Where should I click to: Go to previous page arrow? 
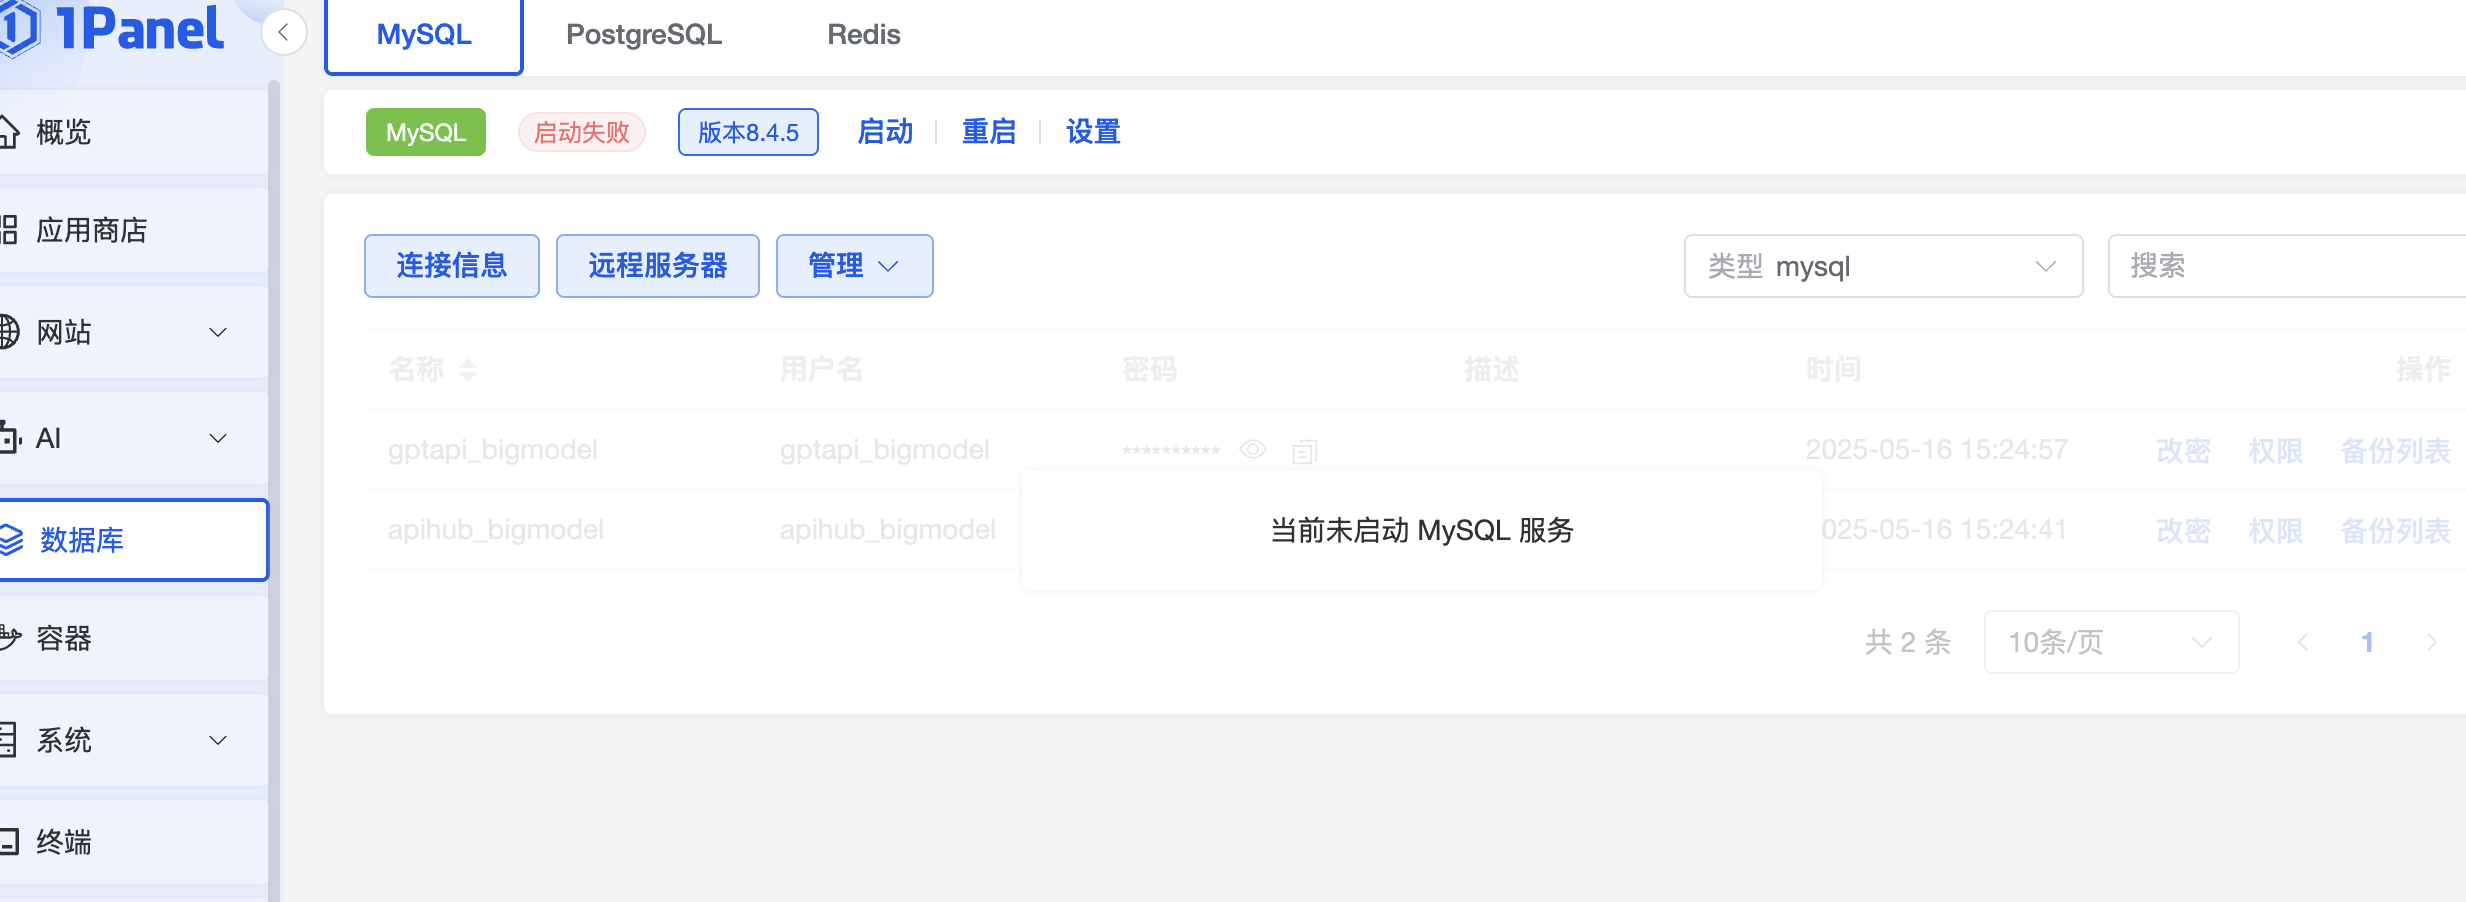(x=2303, y=642)
